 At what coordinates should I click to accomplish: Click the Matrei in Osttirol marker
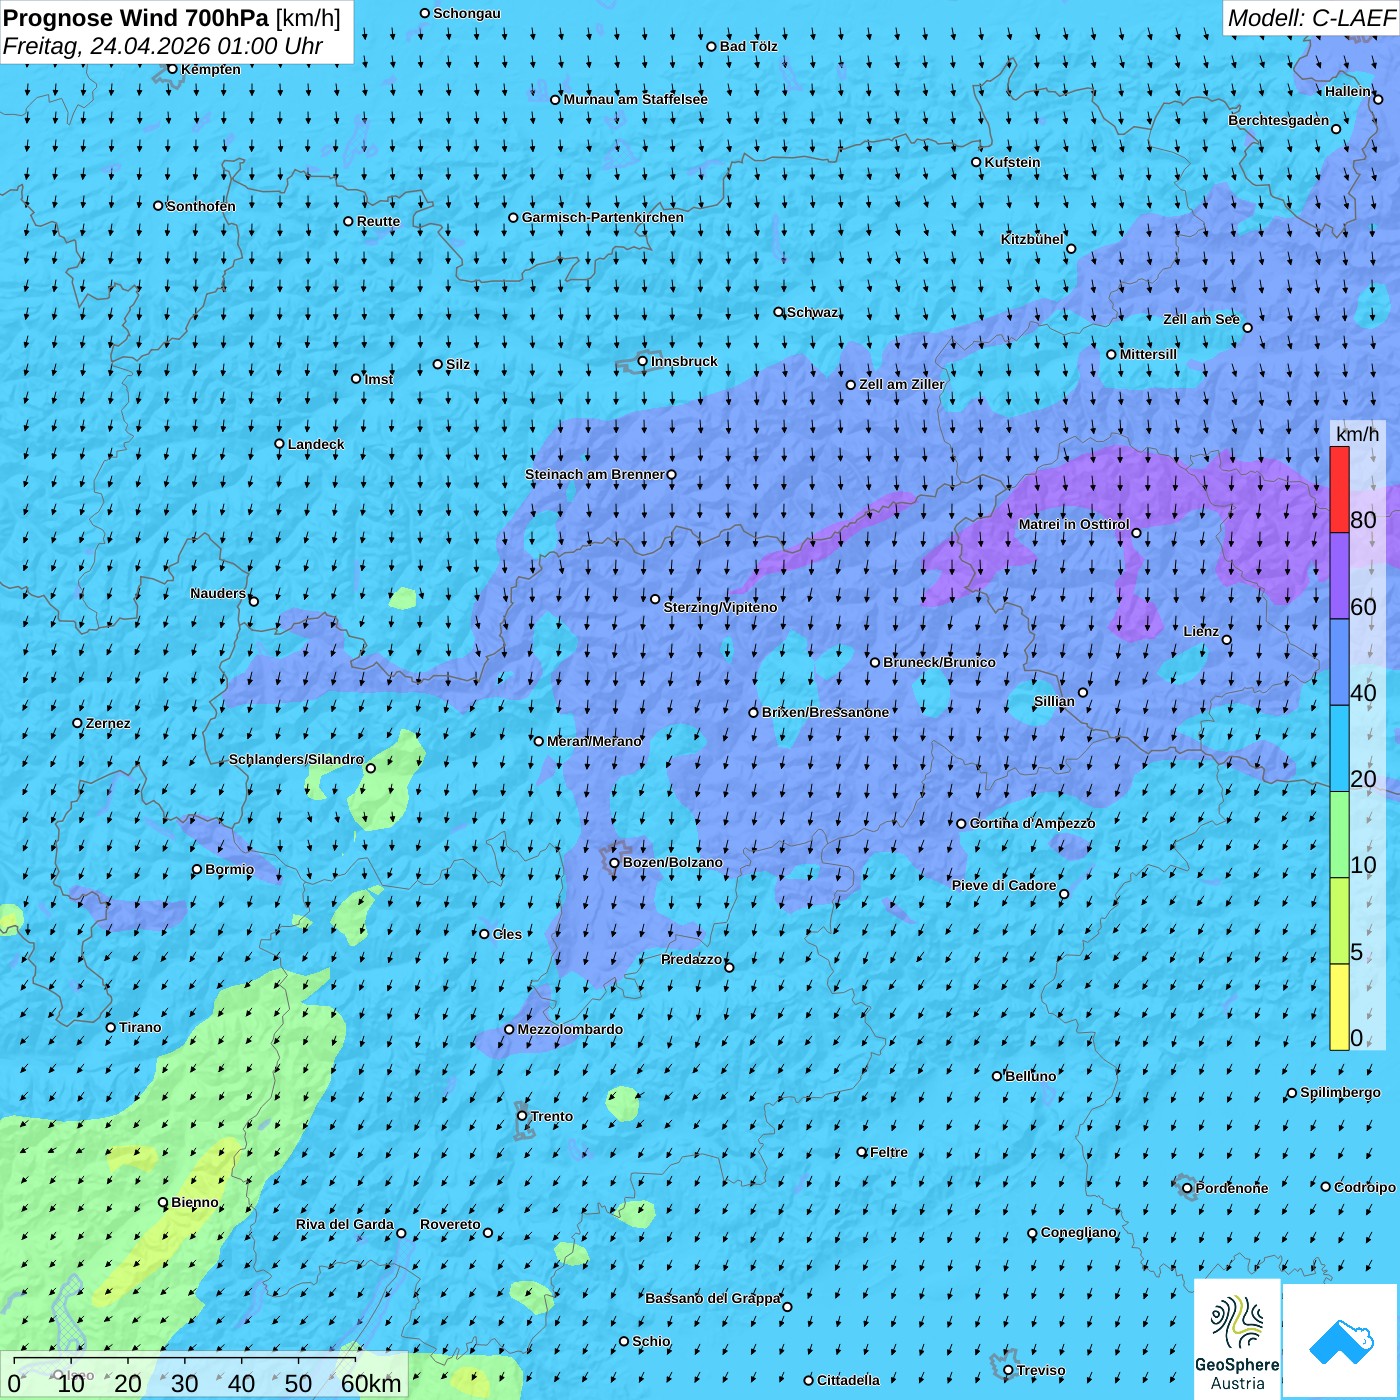(1136, 533)
